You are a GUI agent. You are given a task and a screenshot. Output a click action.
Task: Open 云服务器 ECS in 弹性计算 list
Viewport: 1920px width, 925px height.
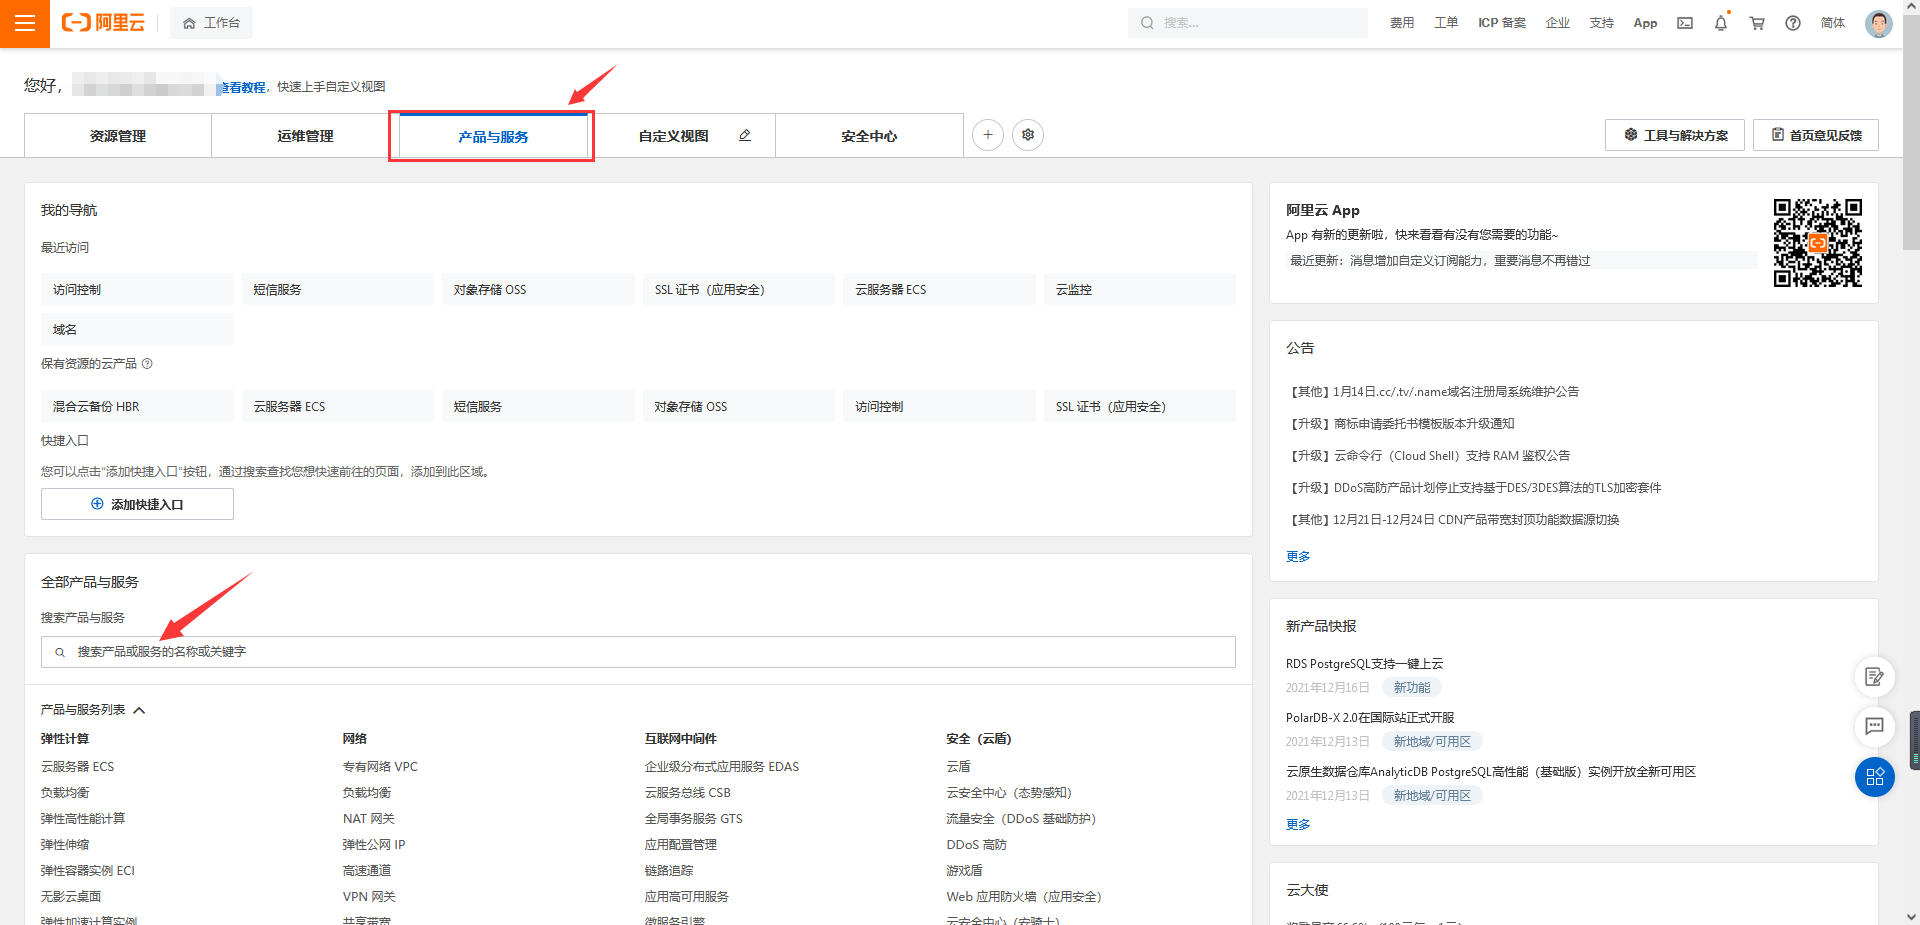click(x=78, y=767)
